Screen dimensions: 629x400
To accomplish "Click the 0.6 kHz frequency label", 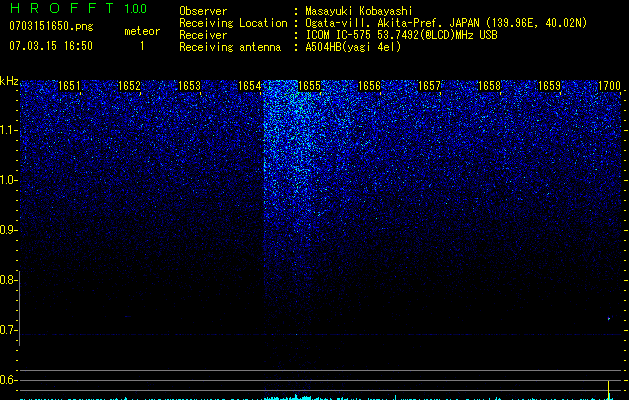I will point(8,380).
